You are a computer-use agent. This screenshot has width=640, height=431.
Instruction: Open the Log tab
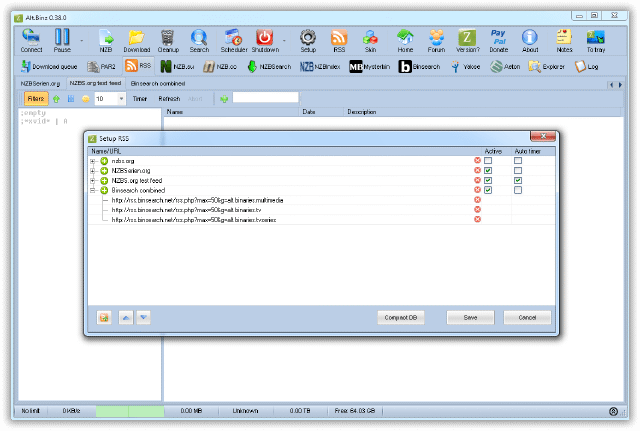[x=587, y=67]
